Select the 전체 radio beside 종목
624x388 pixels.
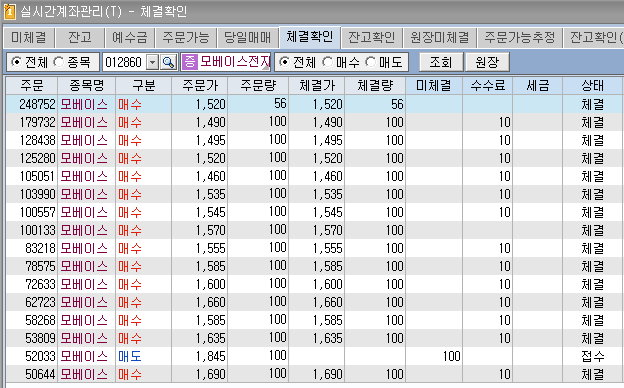coord(16,62)
